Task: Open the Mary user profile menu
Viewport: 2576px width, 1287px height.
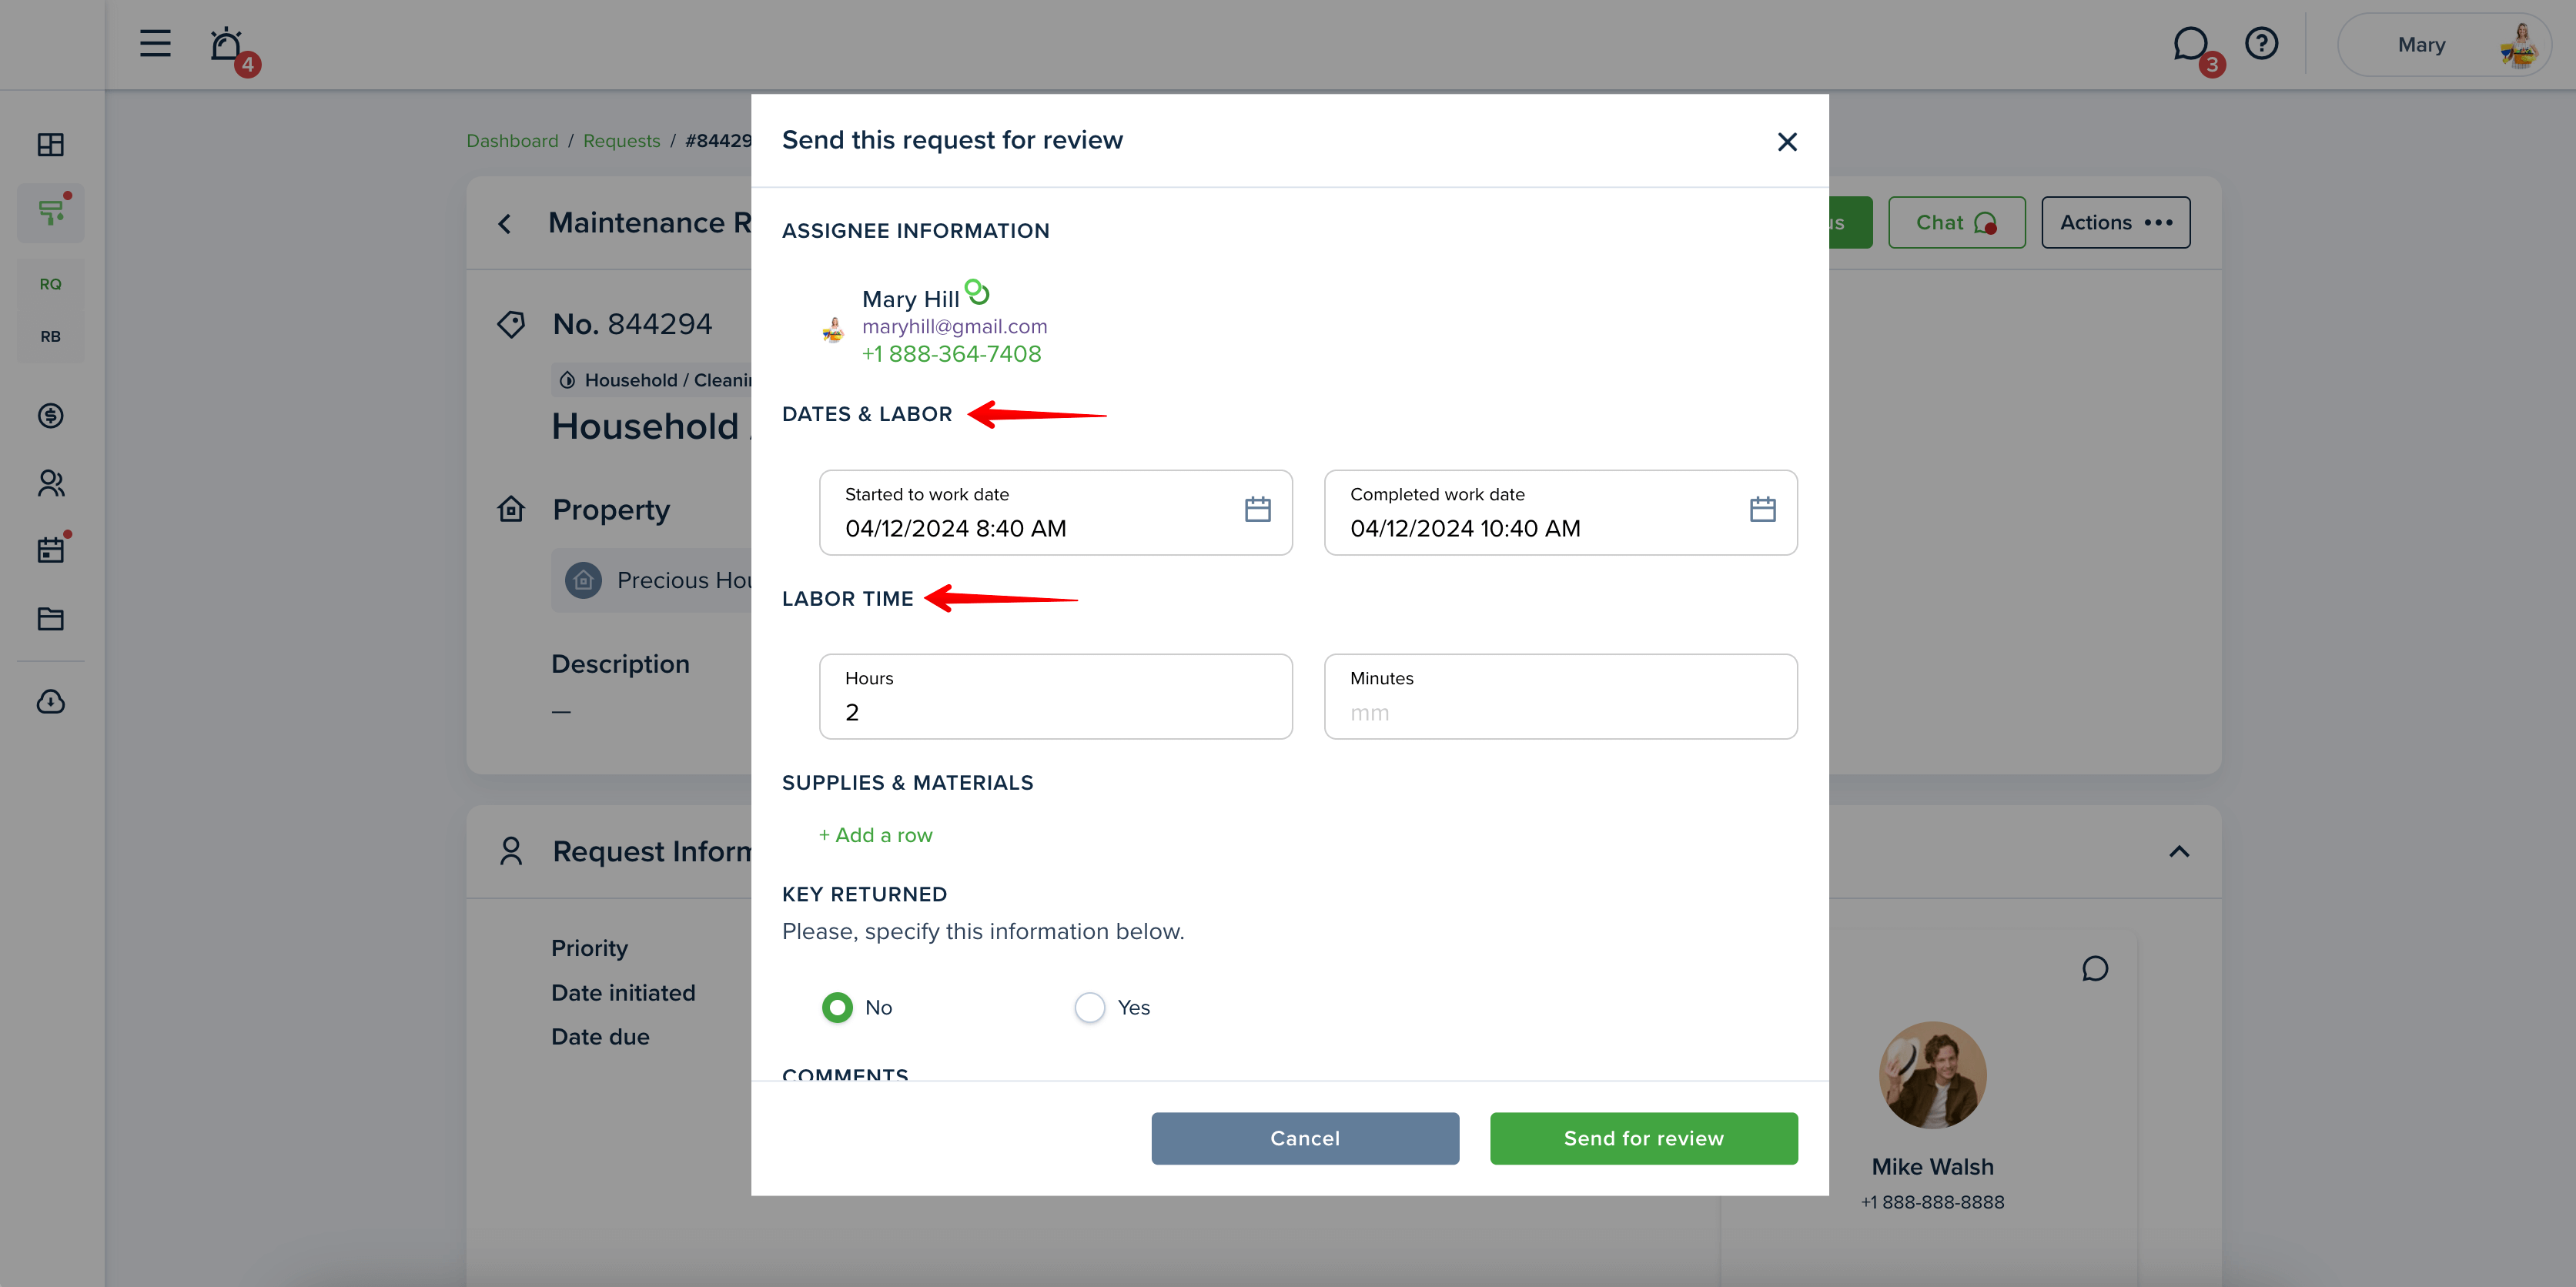Action: coord(2443,44)
